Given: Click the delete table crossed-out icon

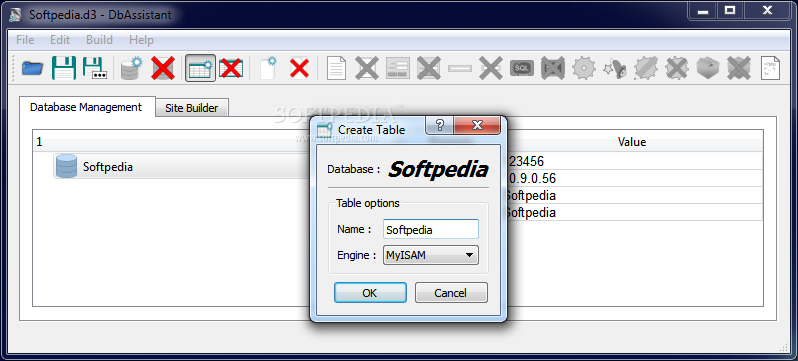Looking at the screenshot, I should (231, 68).
